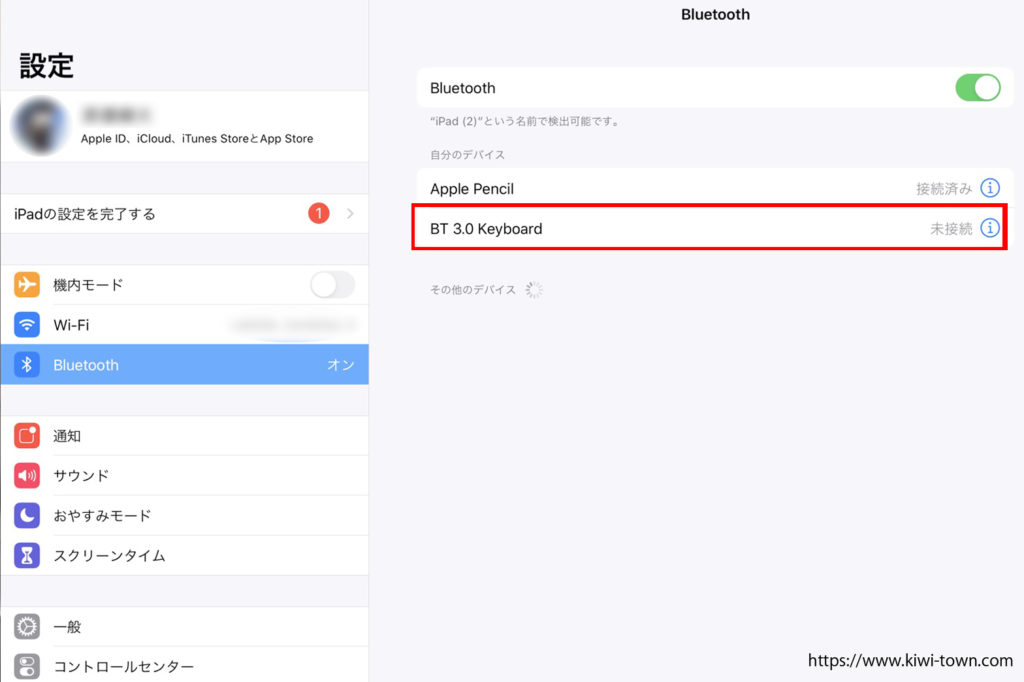
Task: Tap the 設定 title heading
Action: pyautogui.click(x=46, y=66)
